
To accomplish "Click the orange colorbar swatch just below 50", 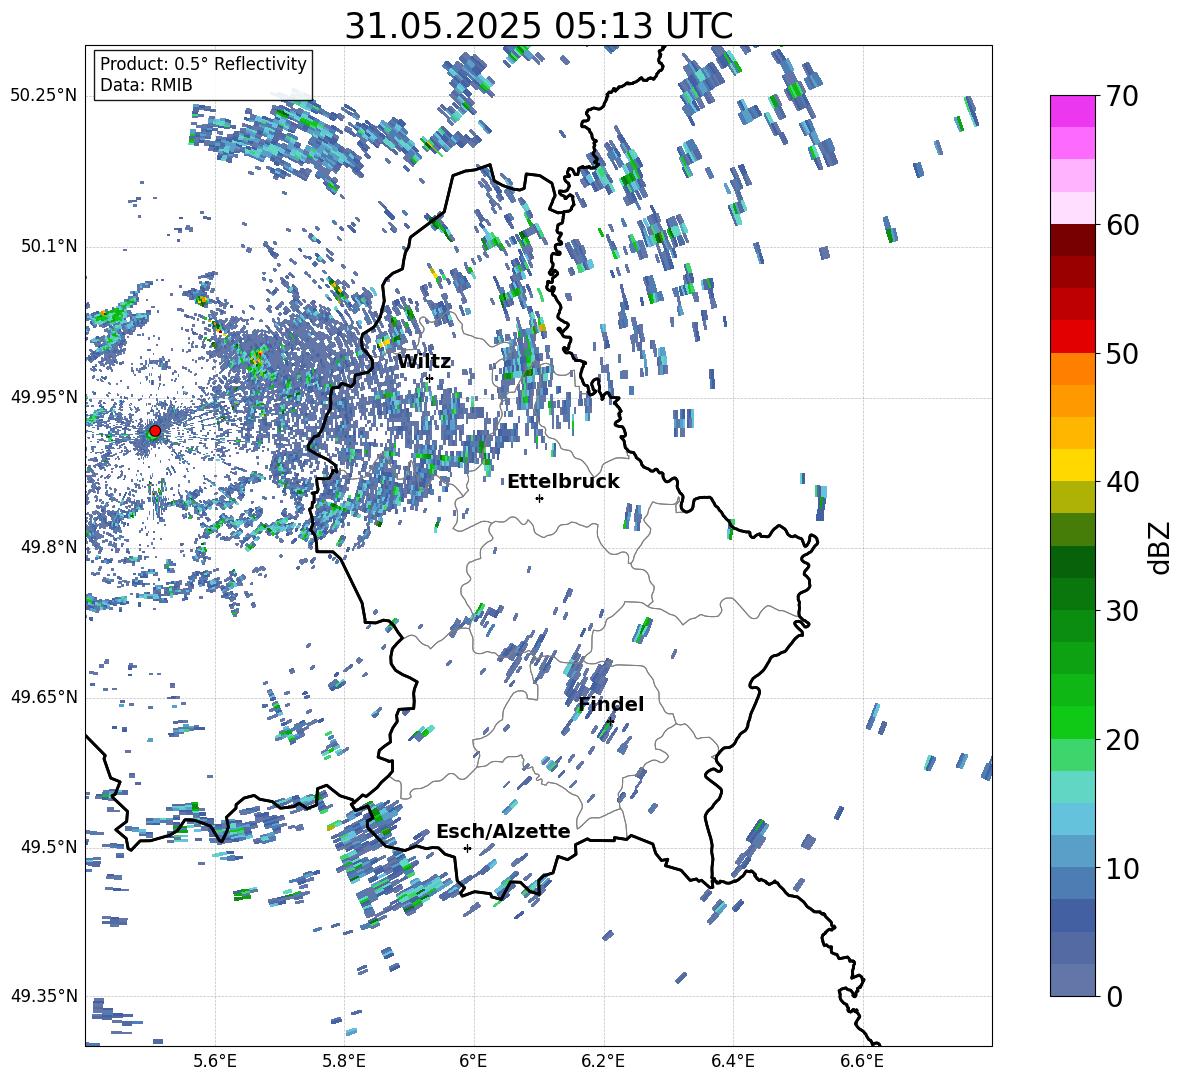I will pos(1072,368).
